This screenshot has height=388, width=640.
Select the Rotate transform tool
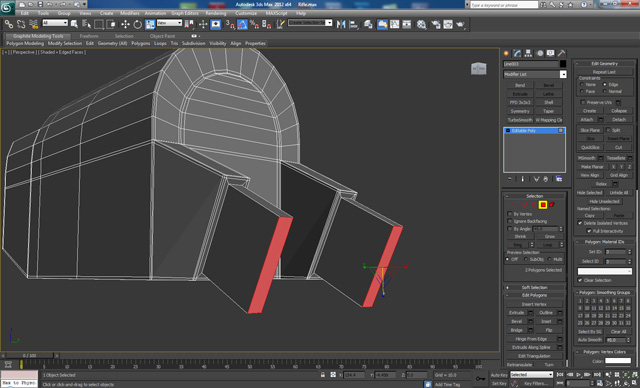(x=138, y=24)
